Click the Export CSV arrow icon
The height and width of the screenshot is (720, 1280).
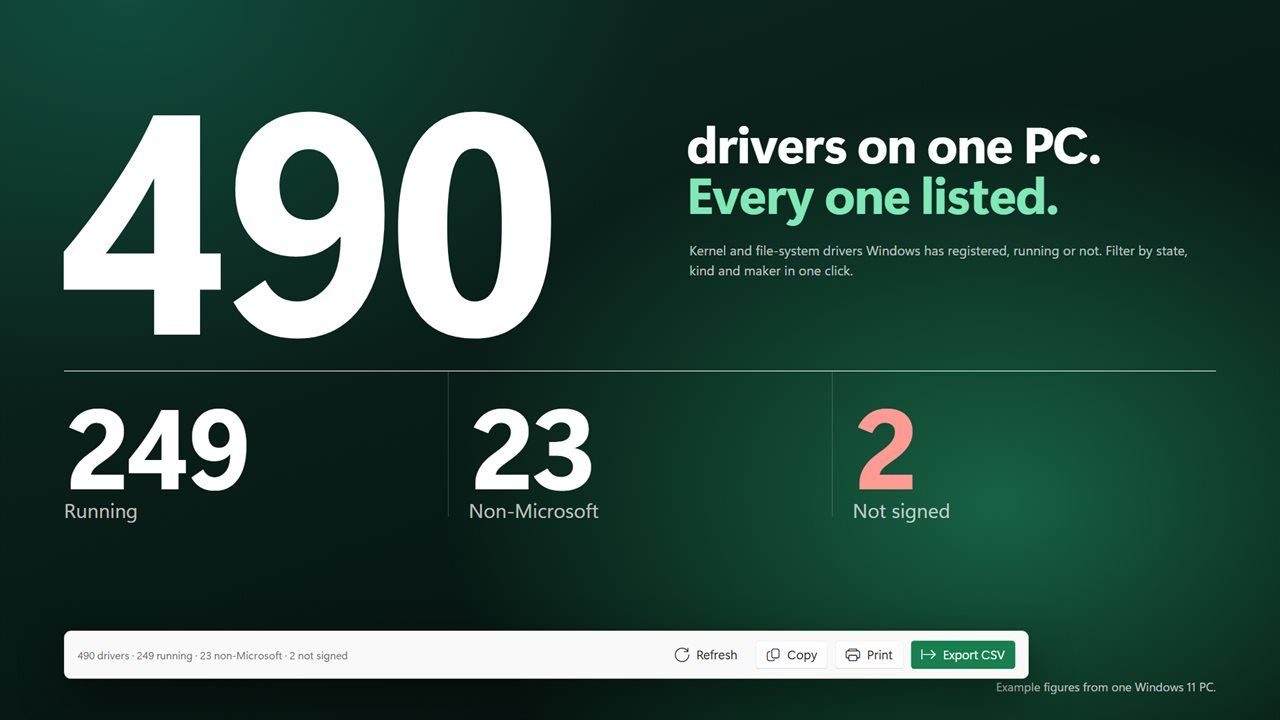928,655
